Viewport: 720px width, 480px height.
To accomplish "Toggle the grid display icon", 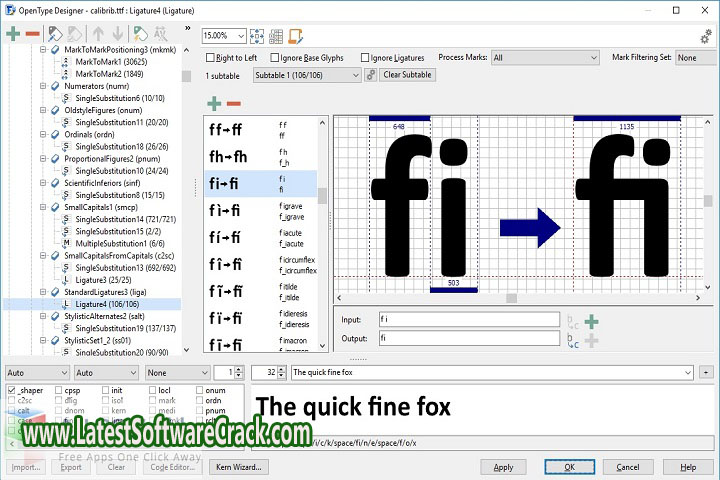I will pyautogui.click(x=276, y=36).
